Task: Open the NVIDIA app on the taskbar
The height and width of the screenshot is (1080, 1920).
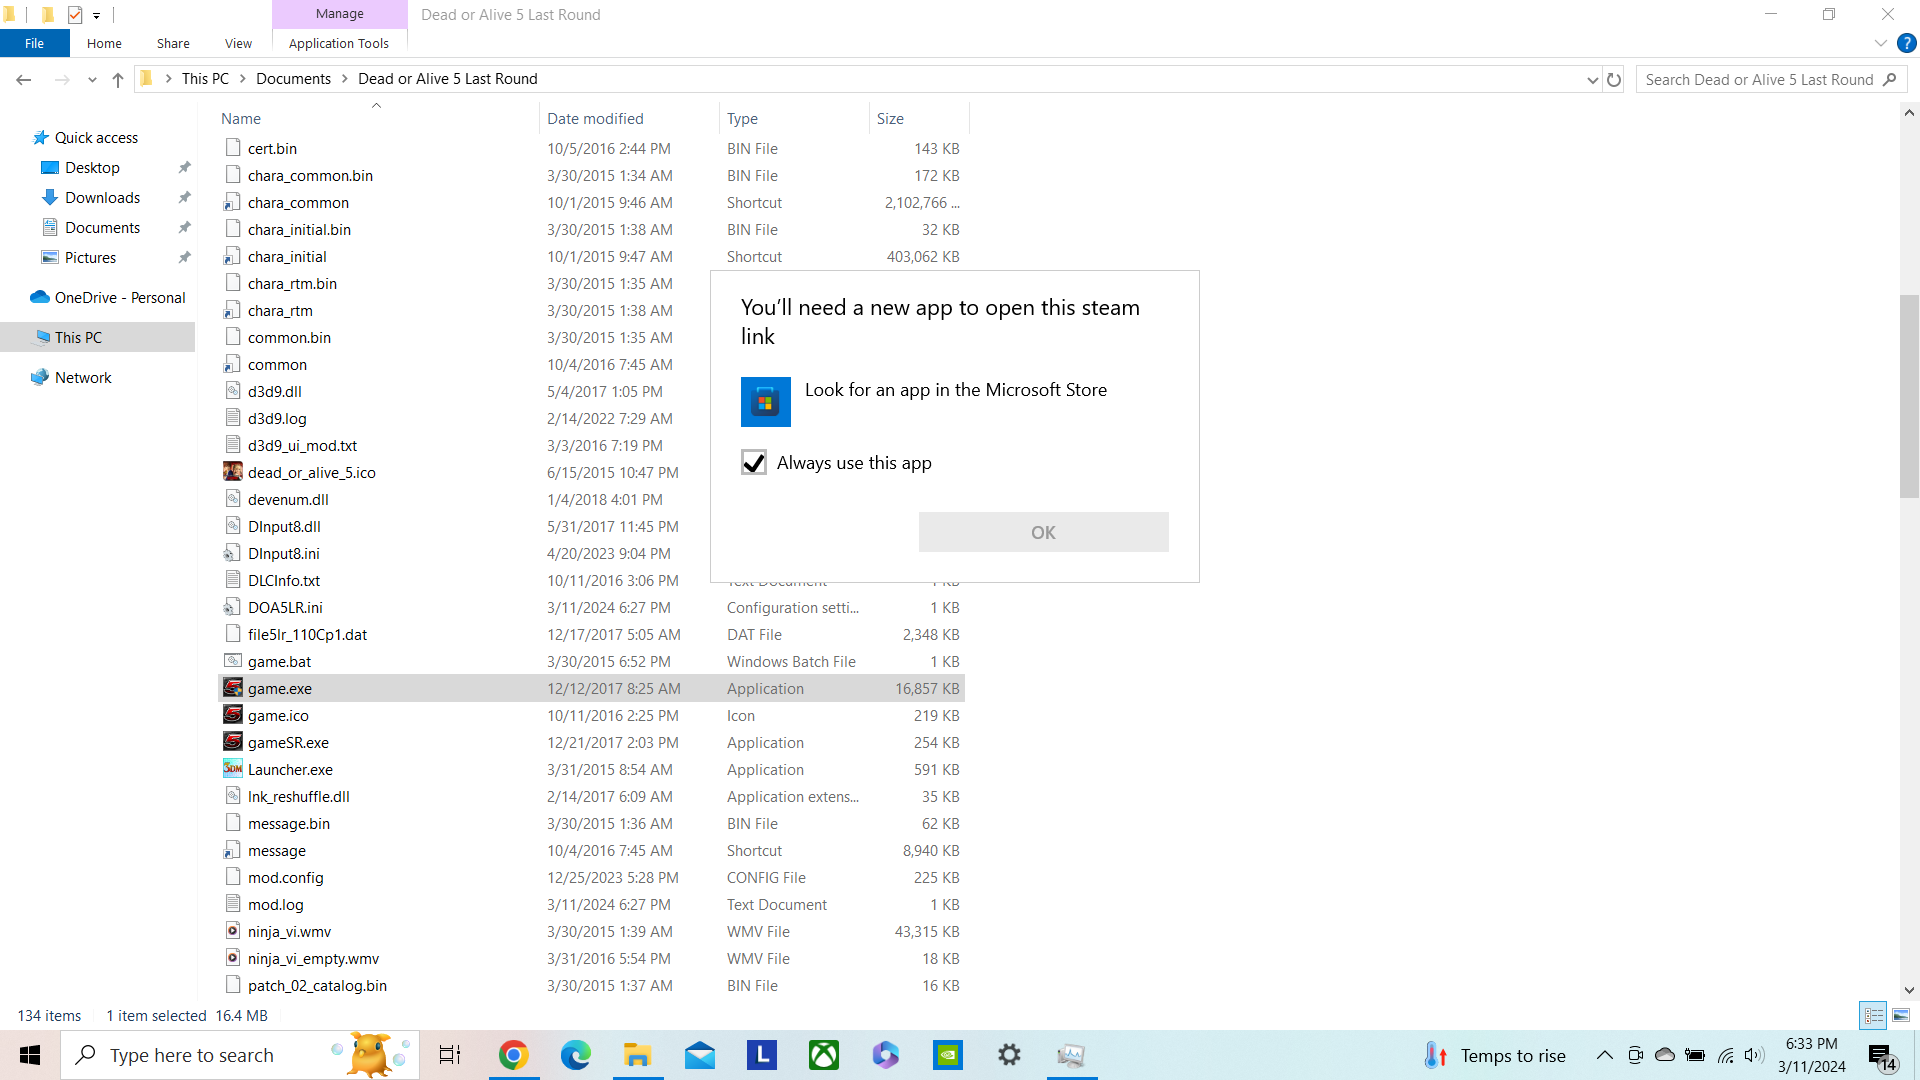Action: [x=947, y=1055]
